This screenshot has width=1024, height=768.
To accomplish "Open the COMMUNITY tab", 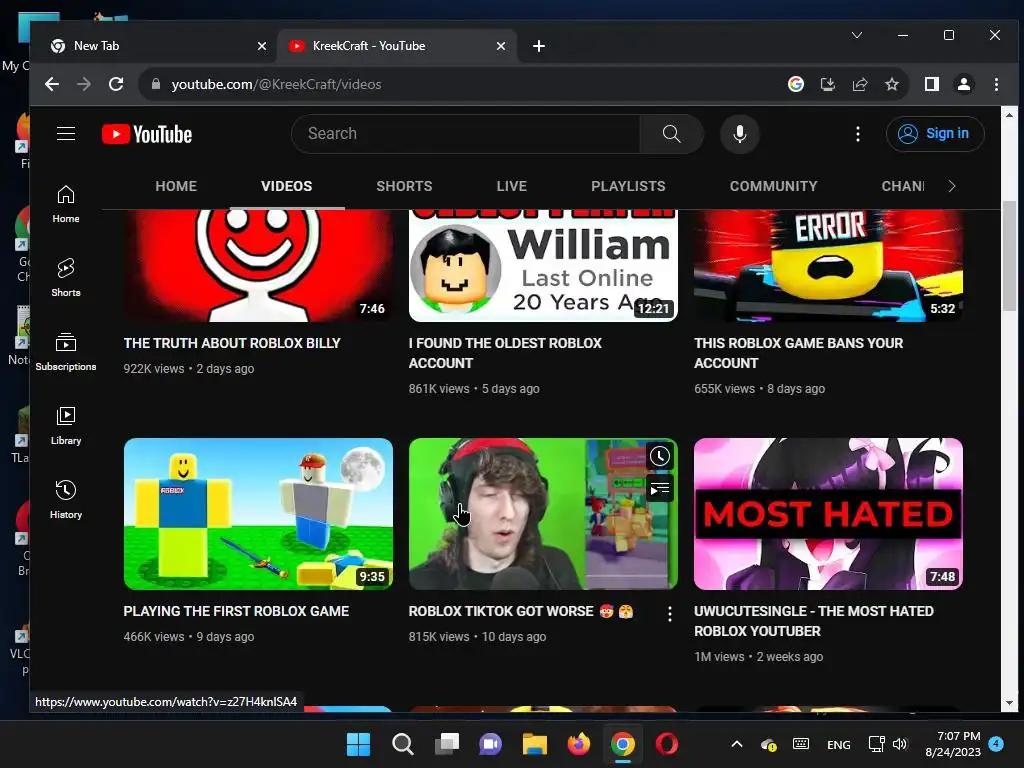I will 773,186.
